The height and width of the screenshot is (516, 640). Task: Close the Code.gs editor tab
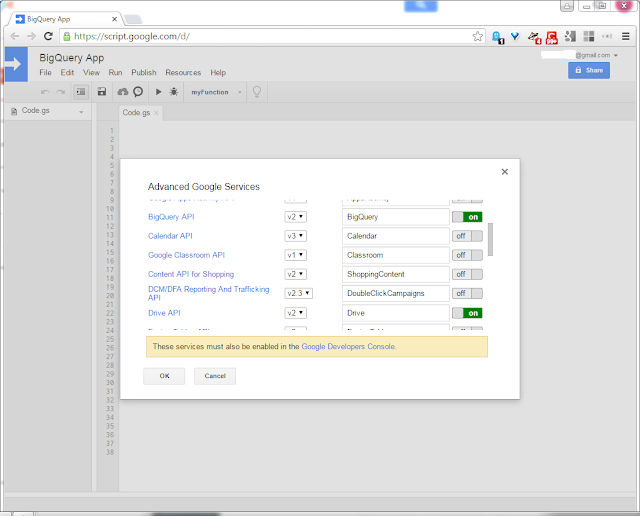(x=156, y=113)
